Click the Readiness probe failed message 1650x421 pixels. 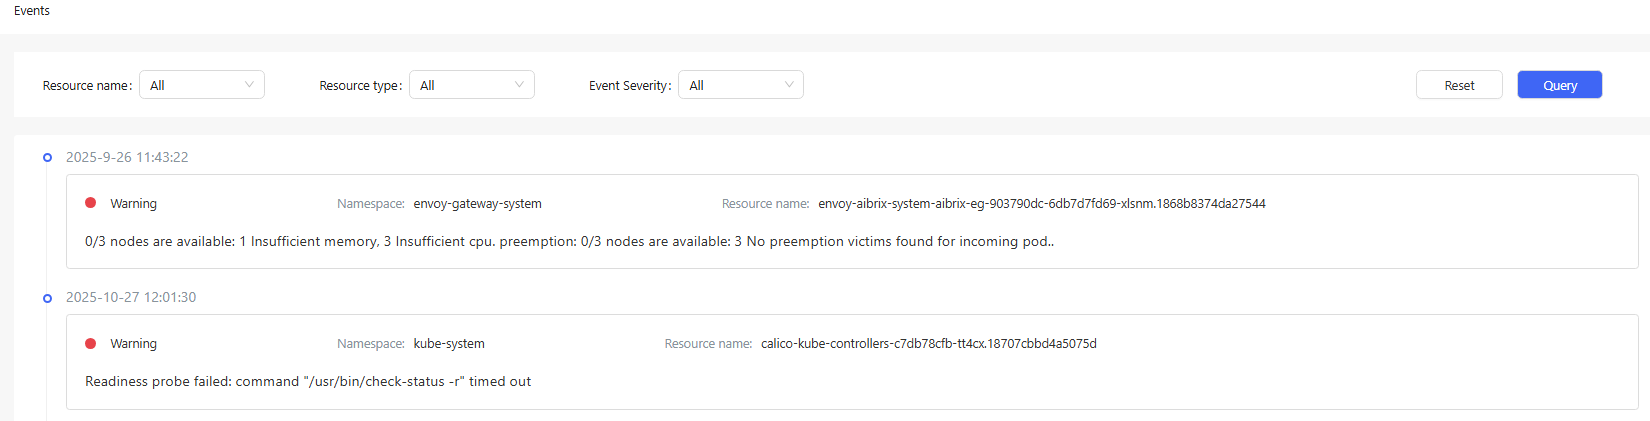click(x=308, y=381)
